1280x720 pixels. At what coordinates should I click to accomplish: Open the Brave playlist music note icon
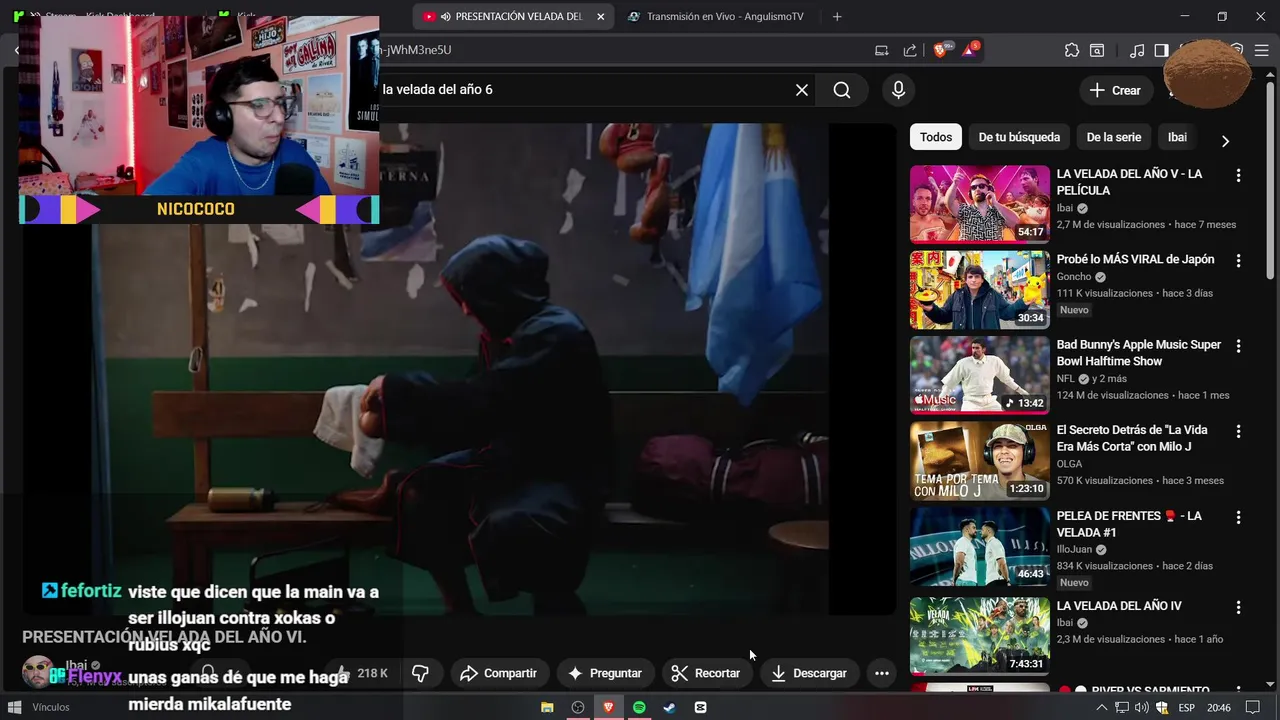1137,50
